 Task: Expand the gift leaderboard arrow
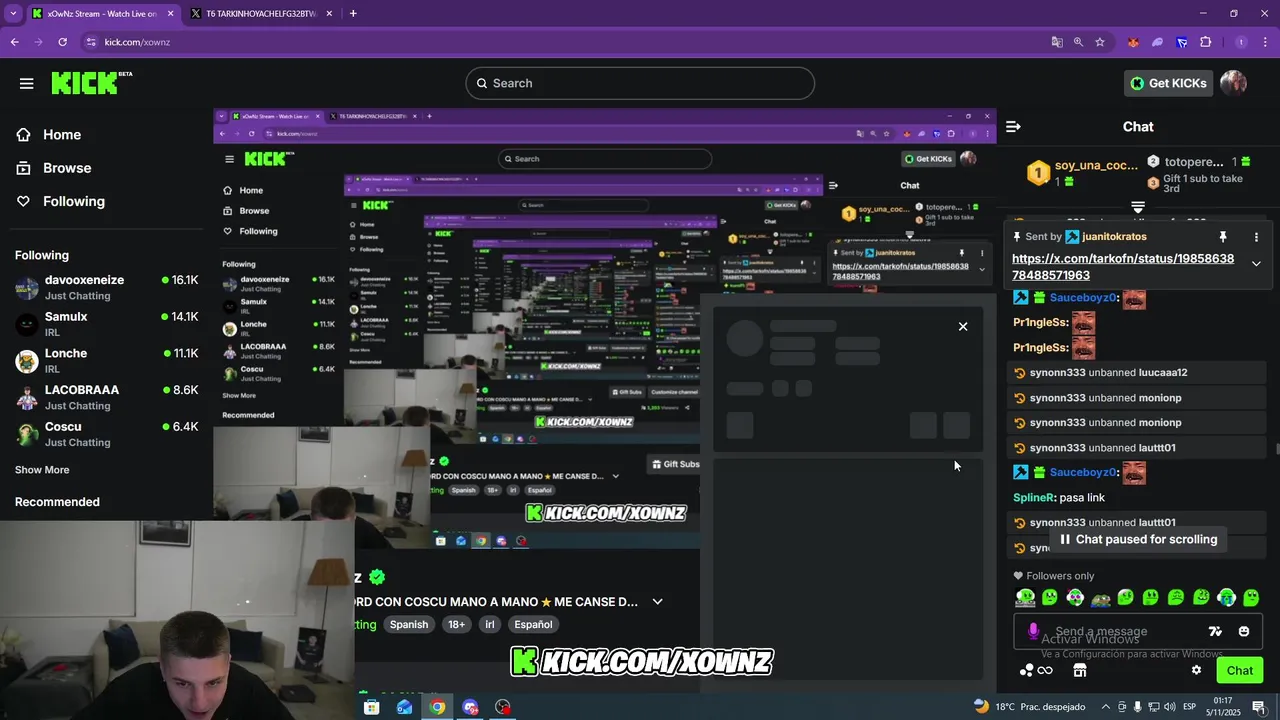1138,207
